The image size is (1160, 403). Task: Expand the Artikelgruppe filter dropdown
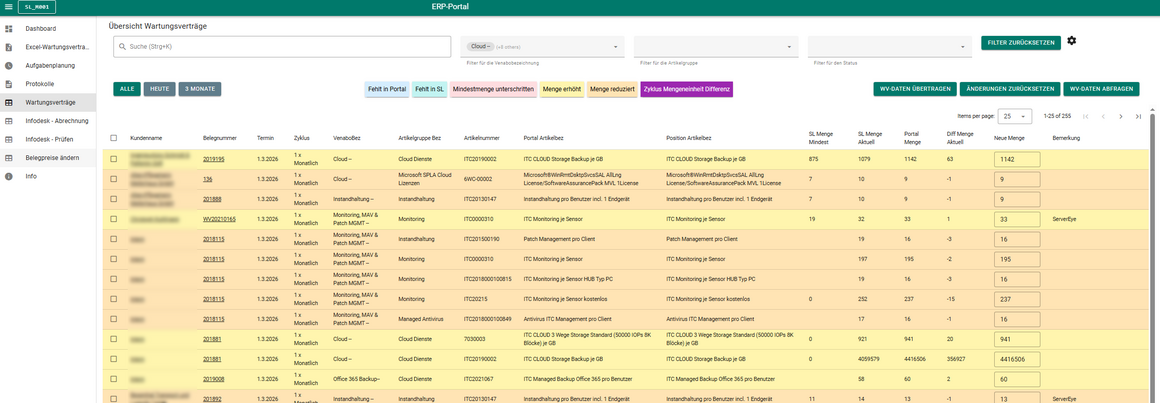(x=715, y=46)
